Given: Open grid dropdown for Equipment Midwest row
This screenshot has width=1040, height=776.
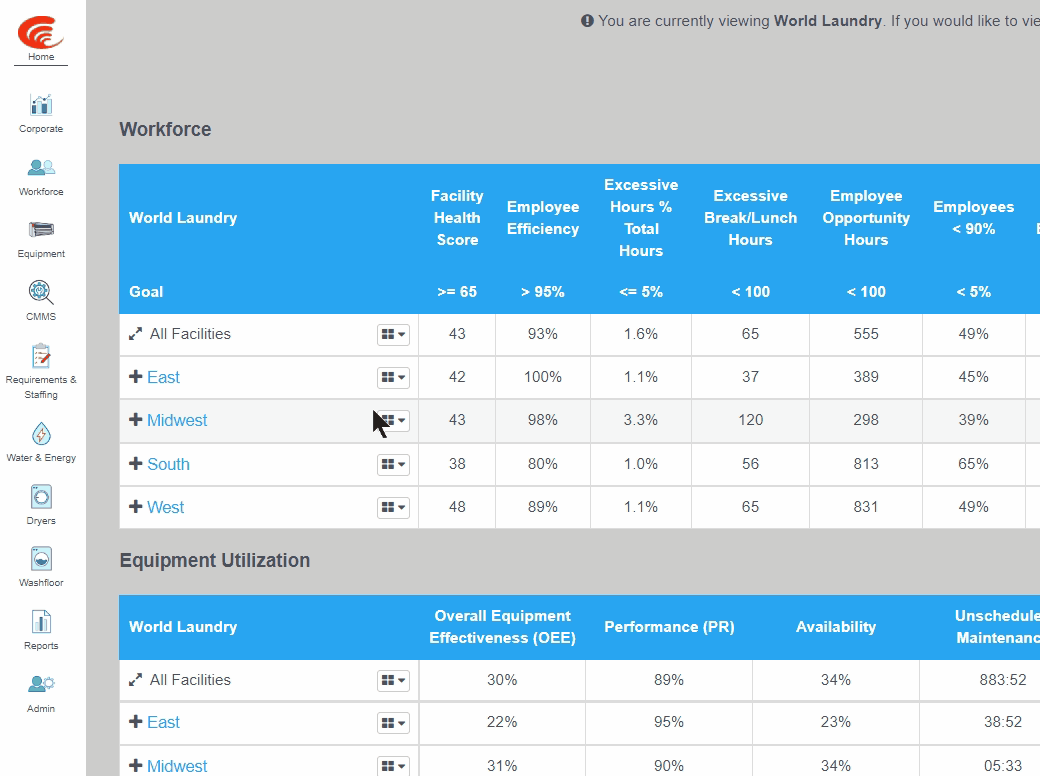Looking at the screenshot, I should click(x=393, y=766).
